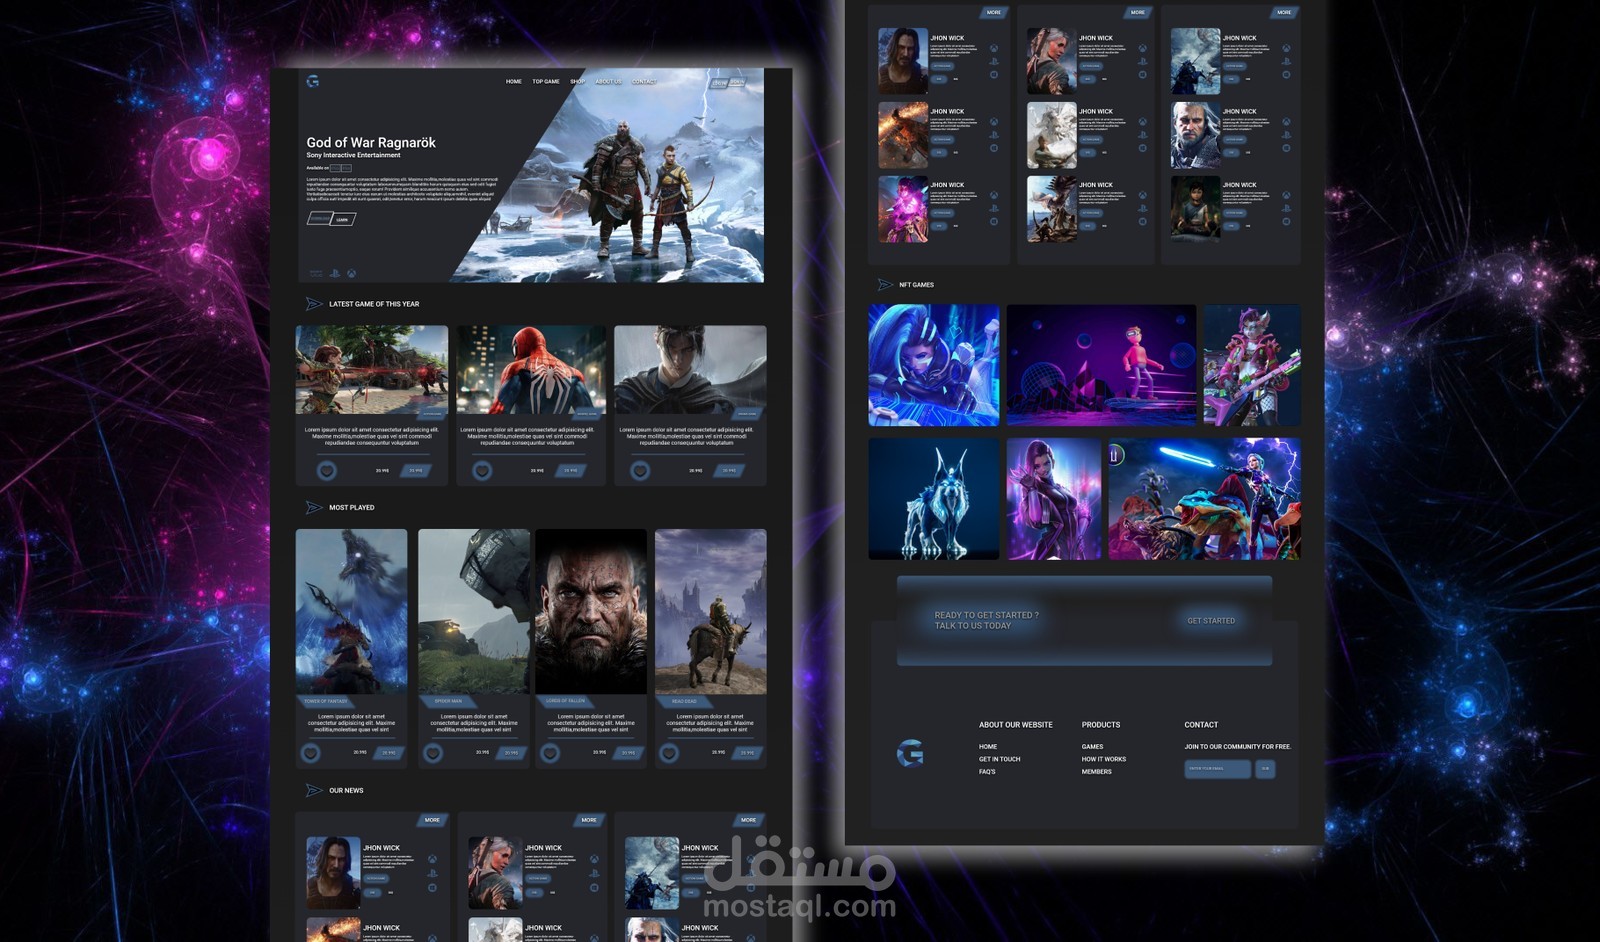
Task: Click heart icon on Lords of Fallen card
Action: click(550, 753)
